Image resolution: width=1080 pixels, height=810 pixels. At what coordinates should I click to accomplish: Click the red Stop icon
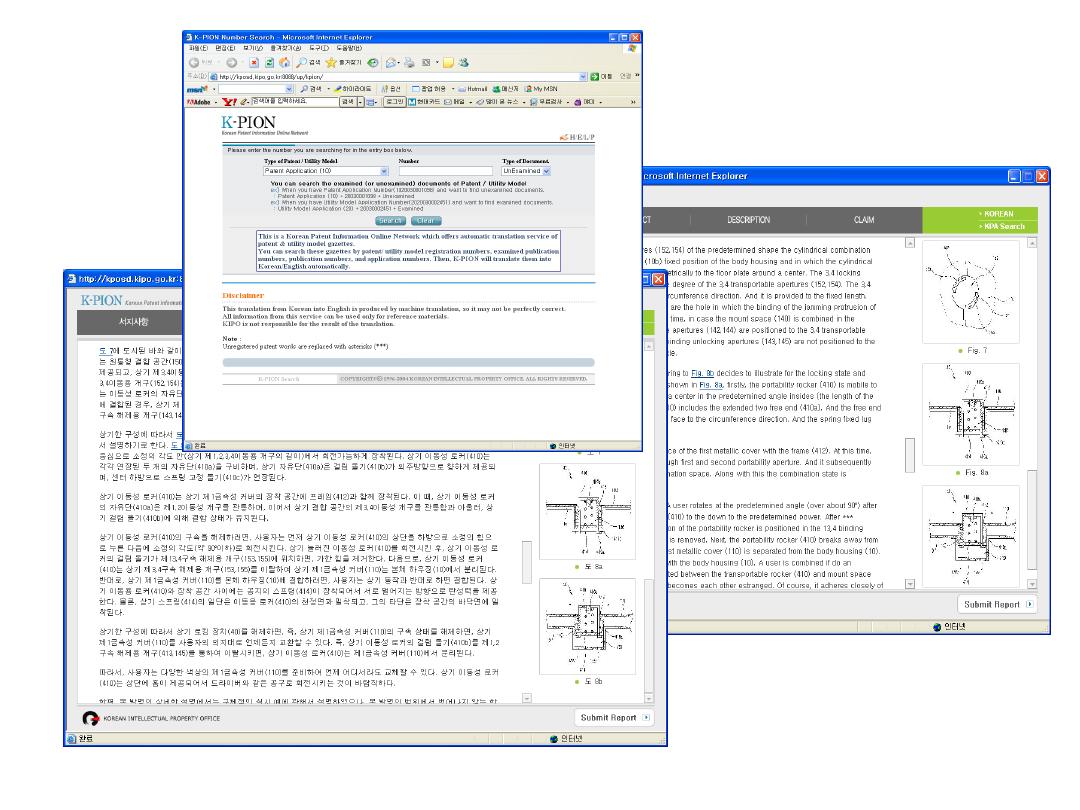point(254,63)
